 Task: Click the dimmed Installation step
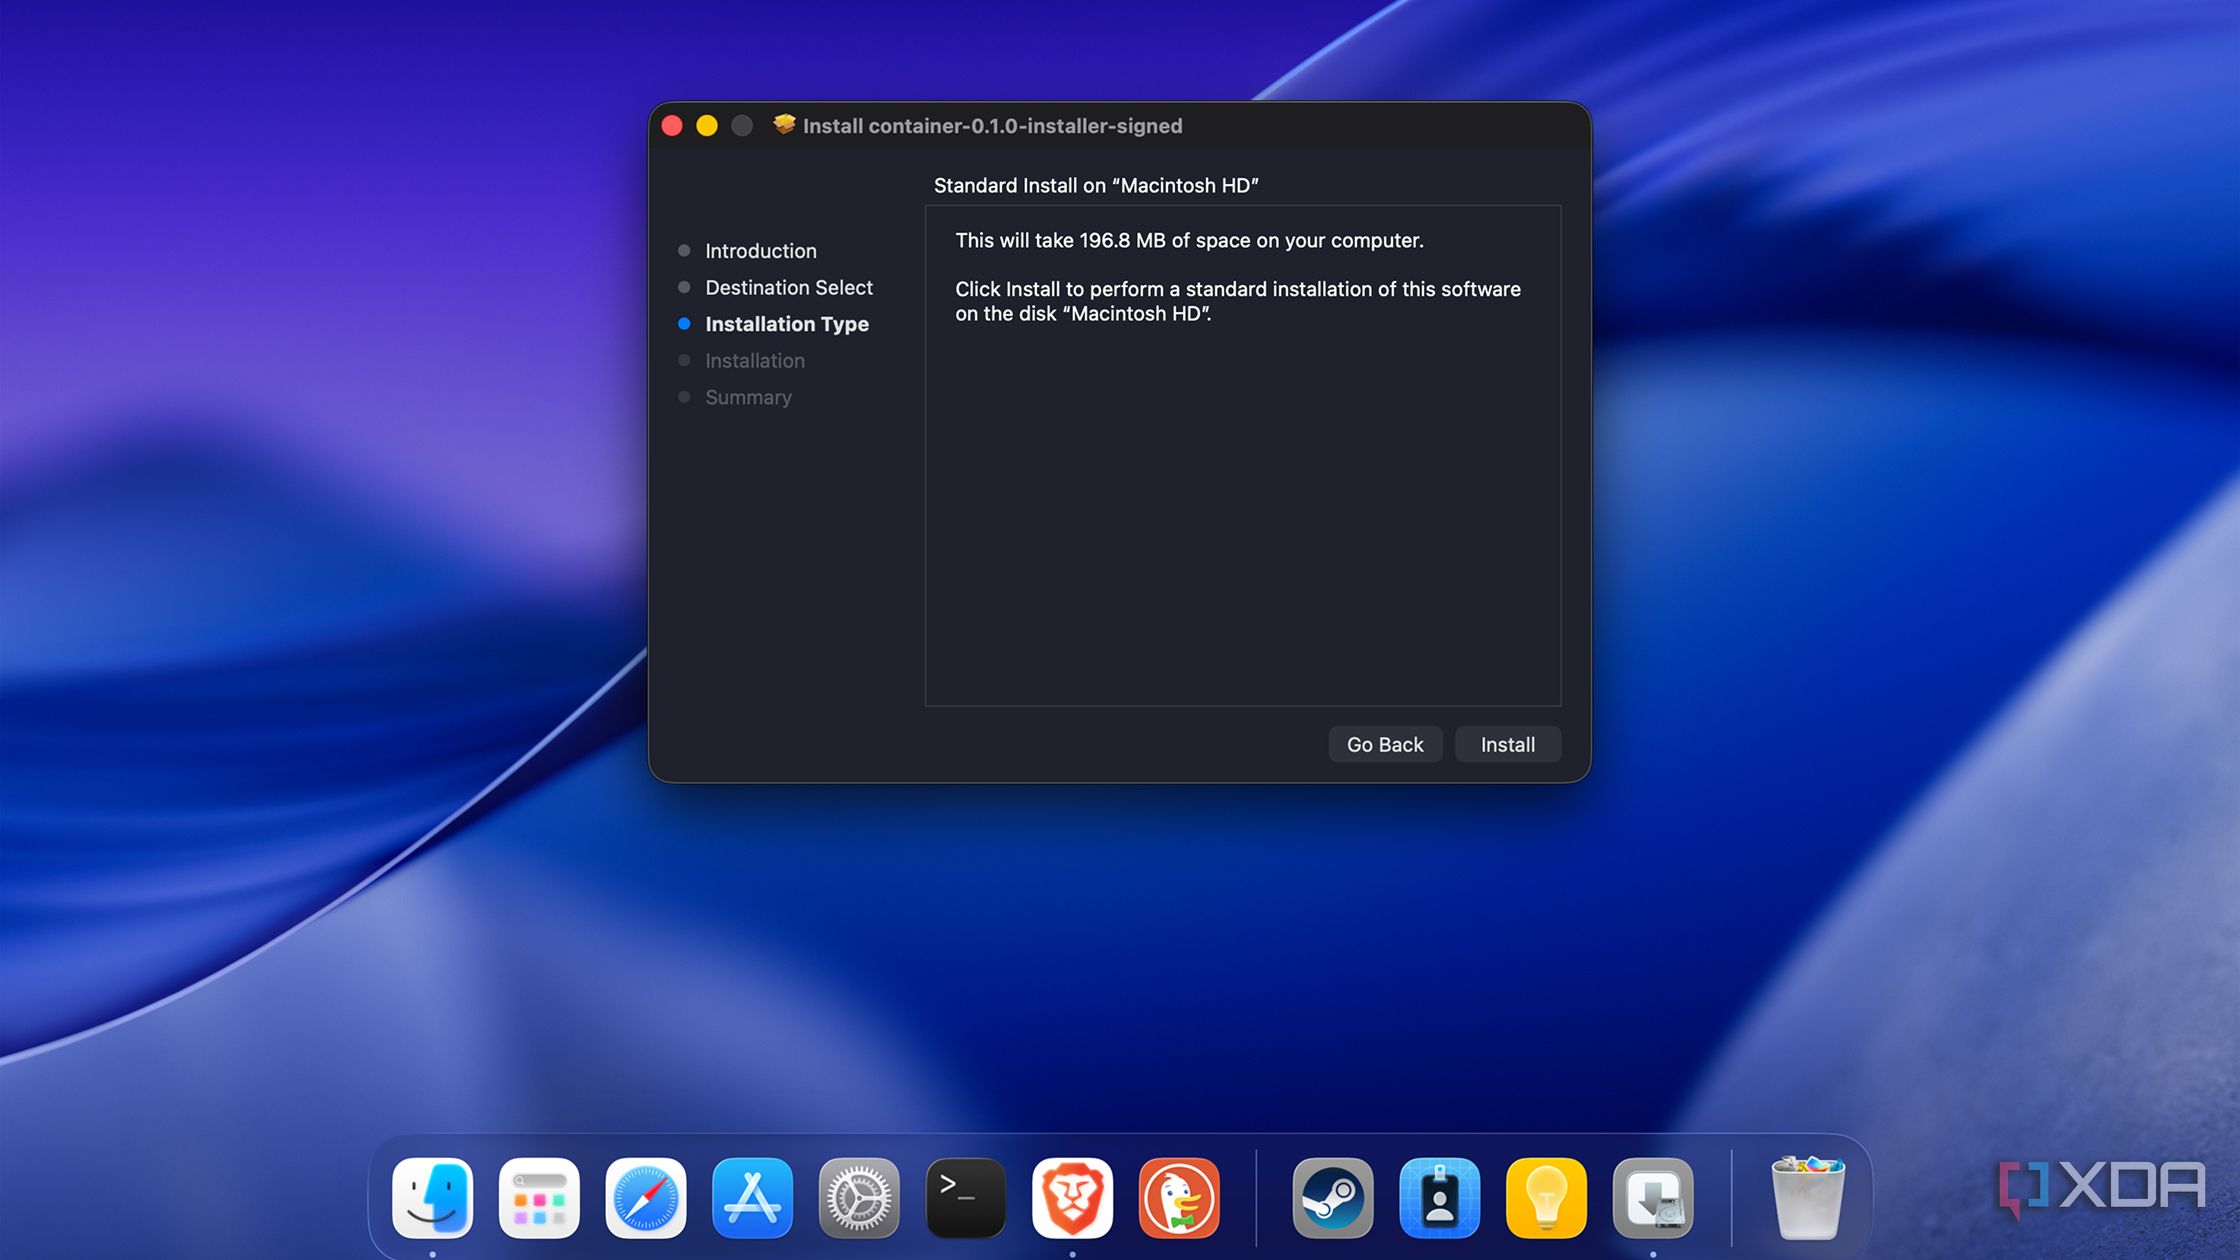[755, 361]
